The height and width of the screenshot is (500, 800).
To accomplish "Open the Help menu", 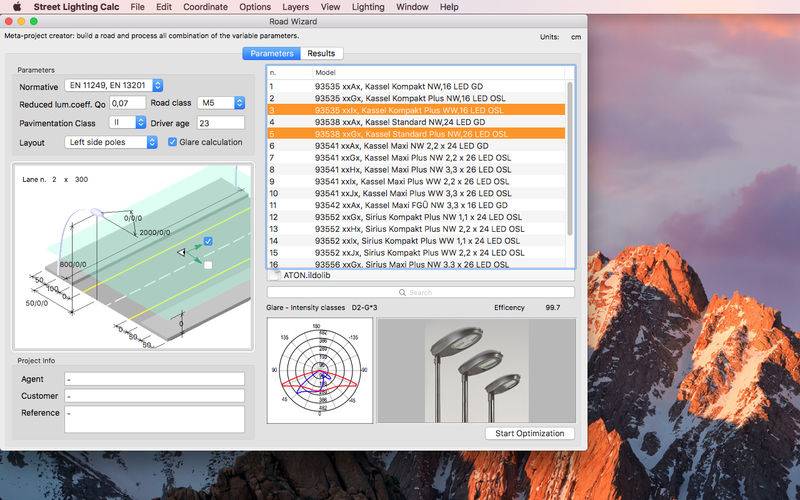I will coord(449,7).
